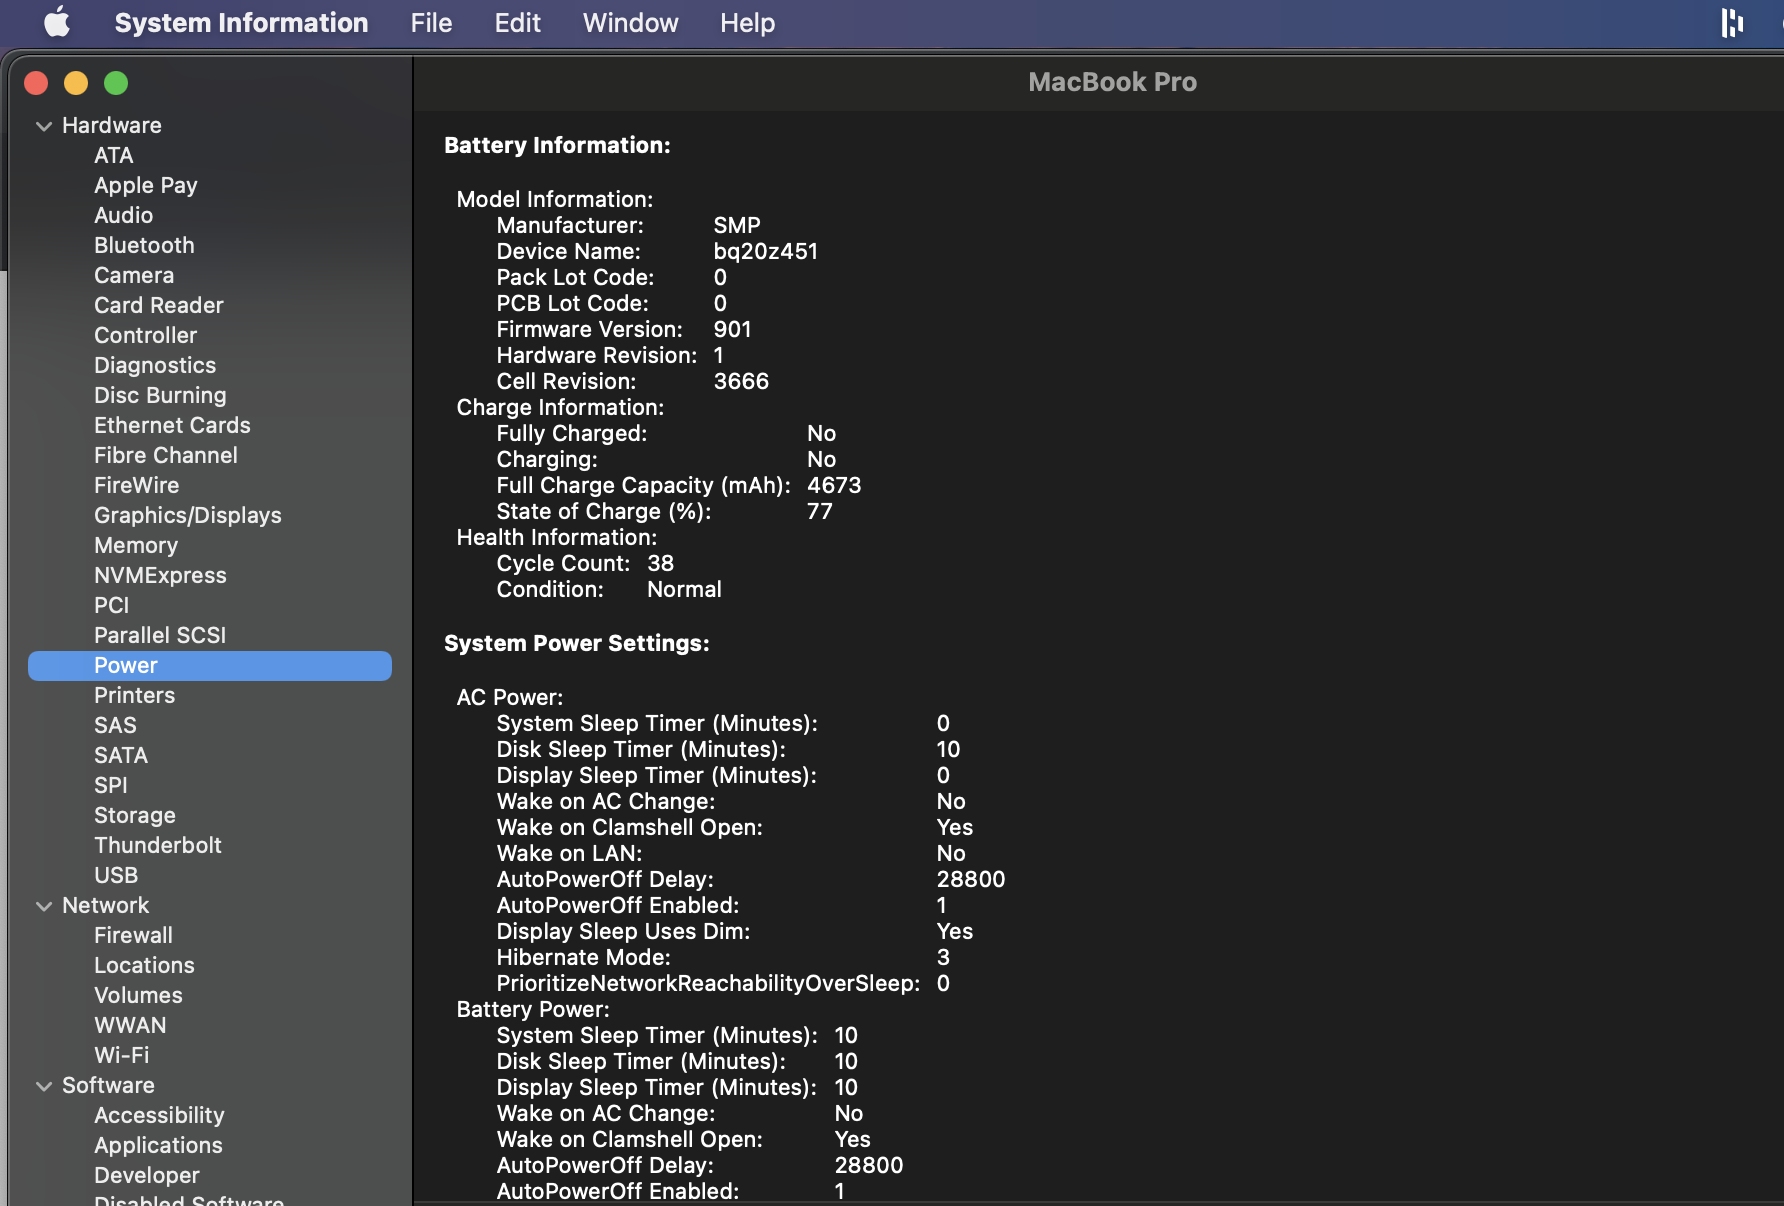This screenshot has height=1206, width=1784.
Task: Click the Hardware section label
Action: tap(112, 125)
